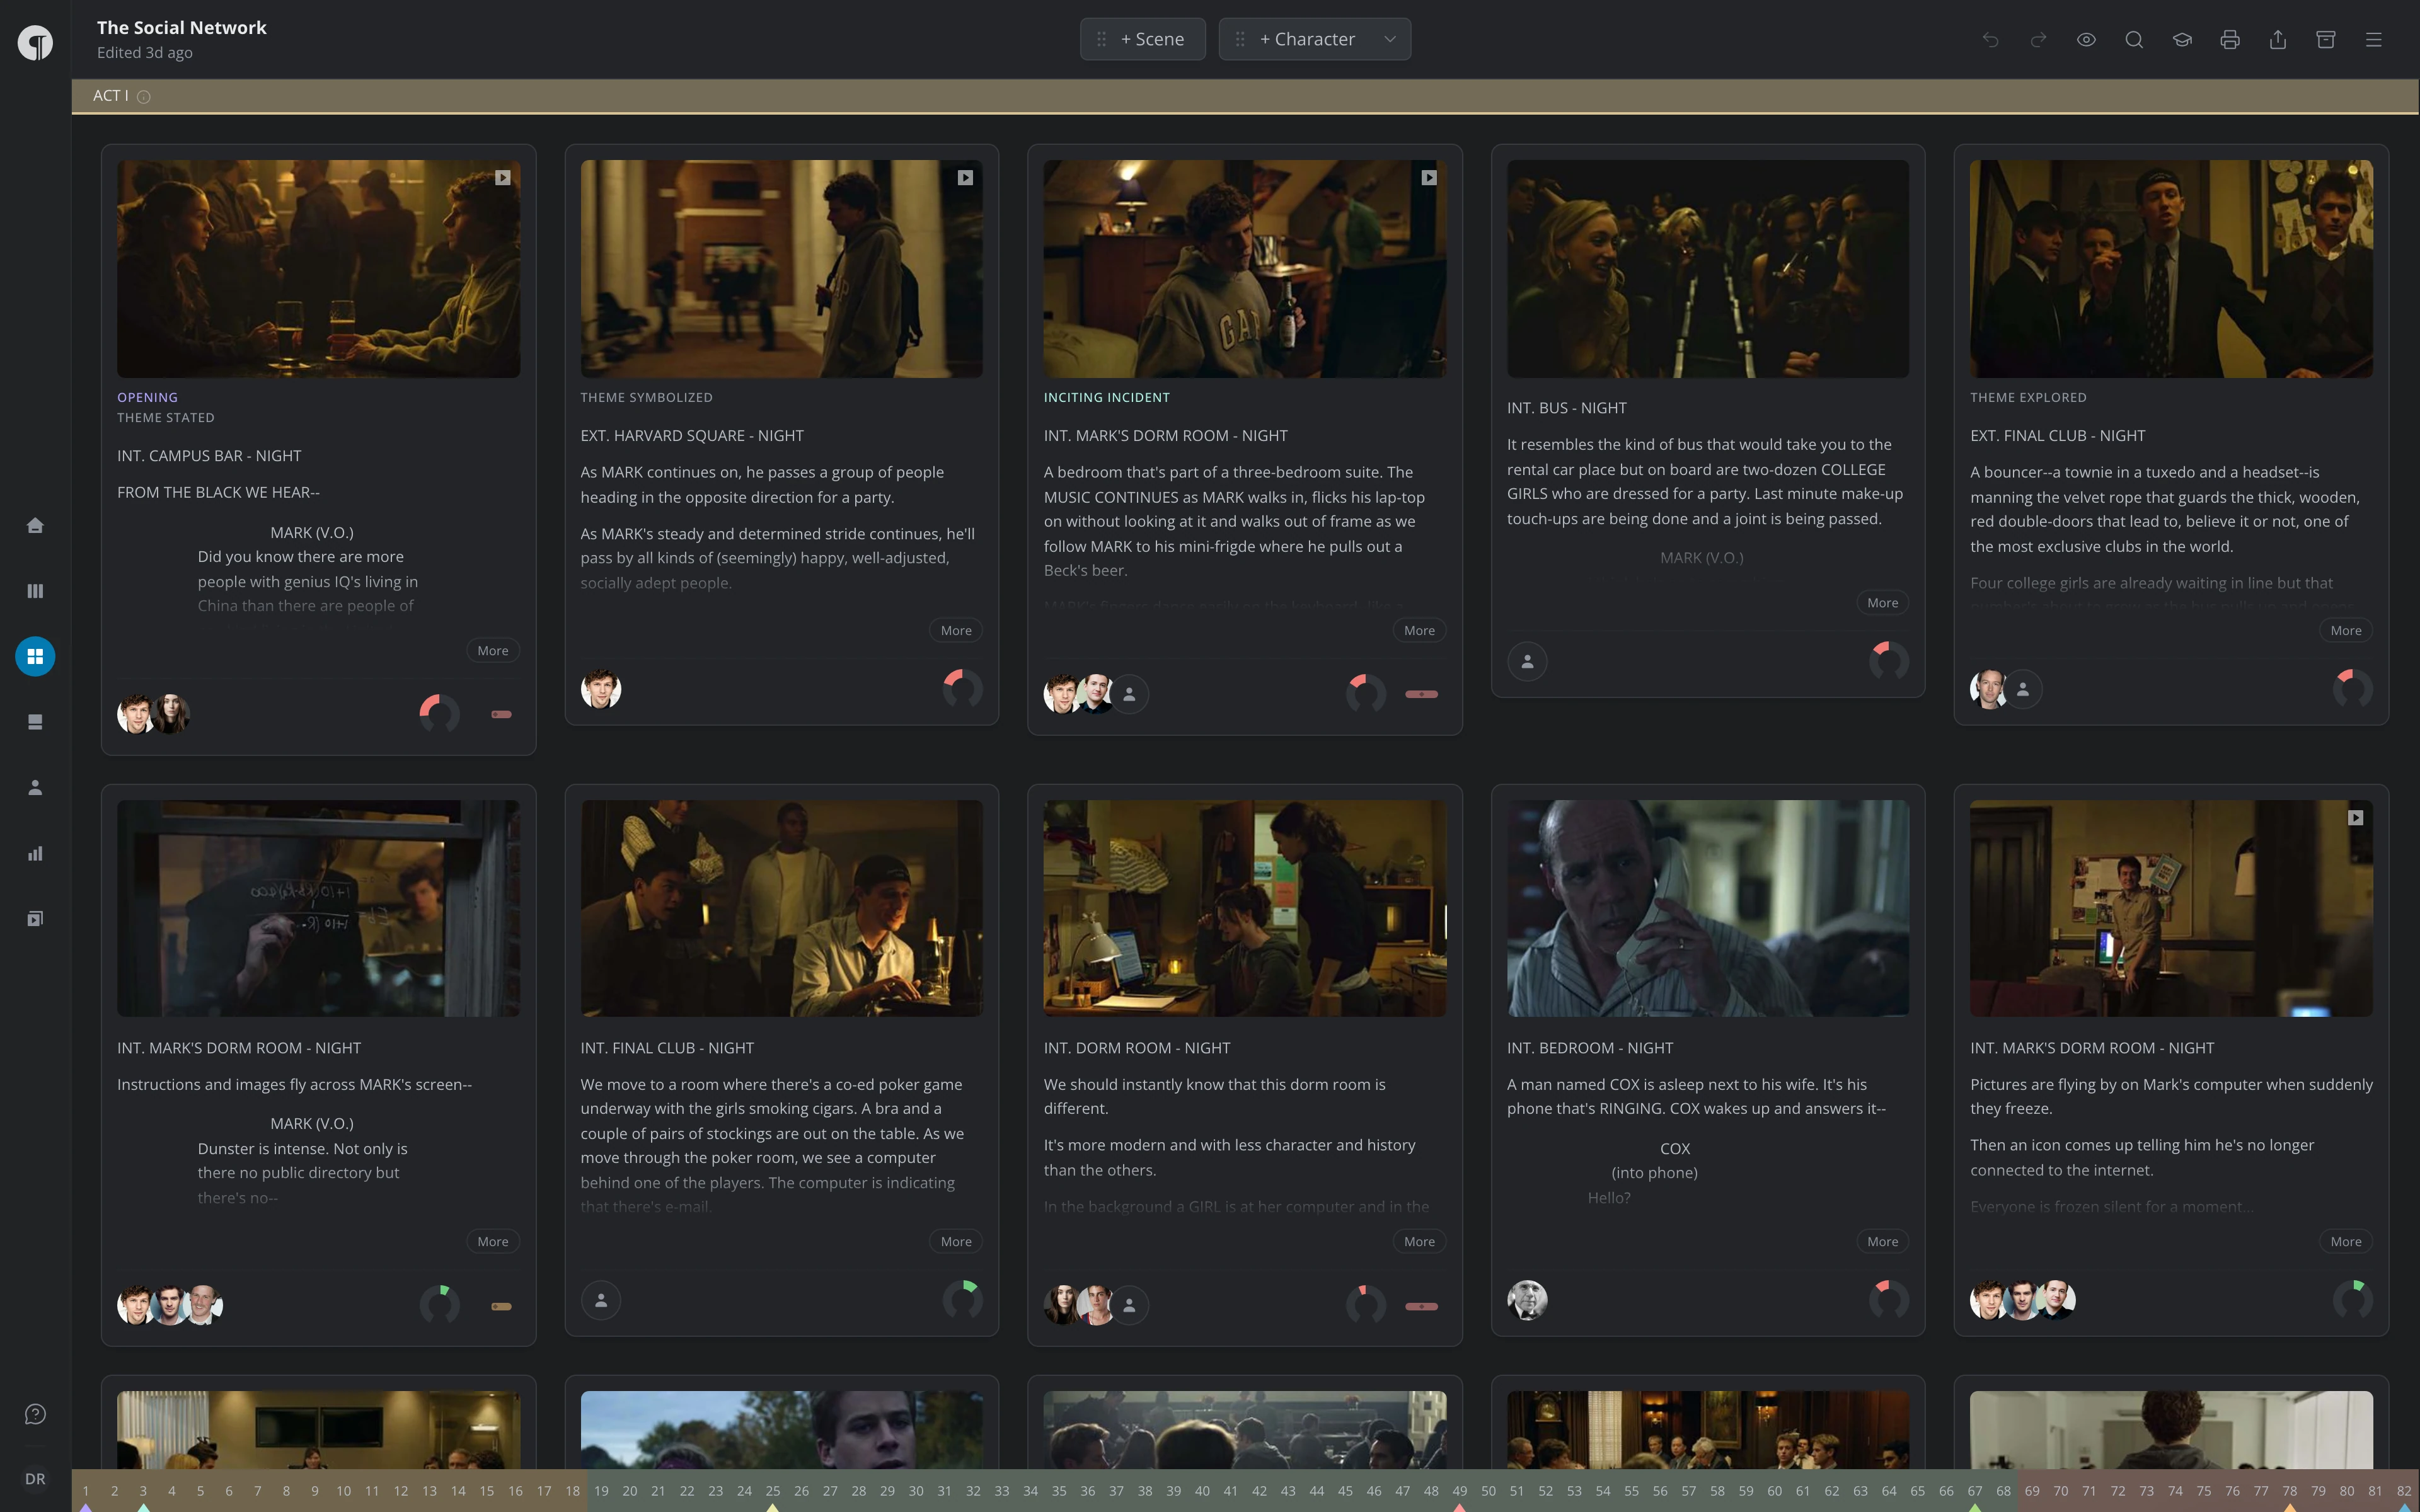Image resolution: width=2420 pixels, height=1512 pixels.
Task: Open the characters icon in the left sidebar
Action: 35,788
